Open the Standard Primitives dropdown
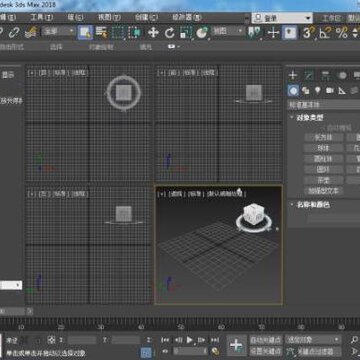This screenshot has height=360, width=360. pyautogui.click(x=324, y=105)
